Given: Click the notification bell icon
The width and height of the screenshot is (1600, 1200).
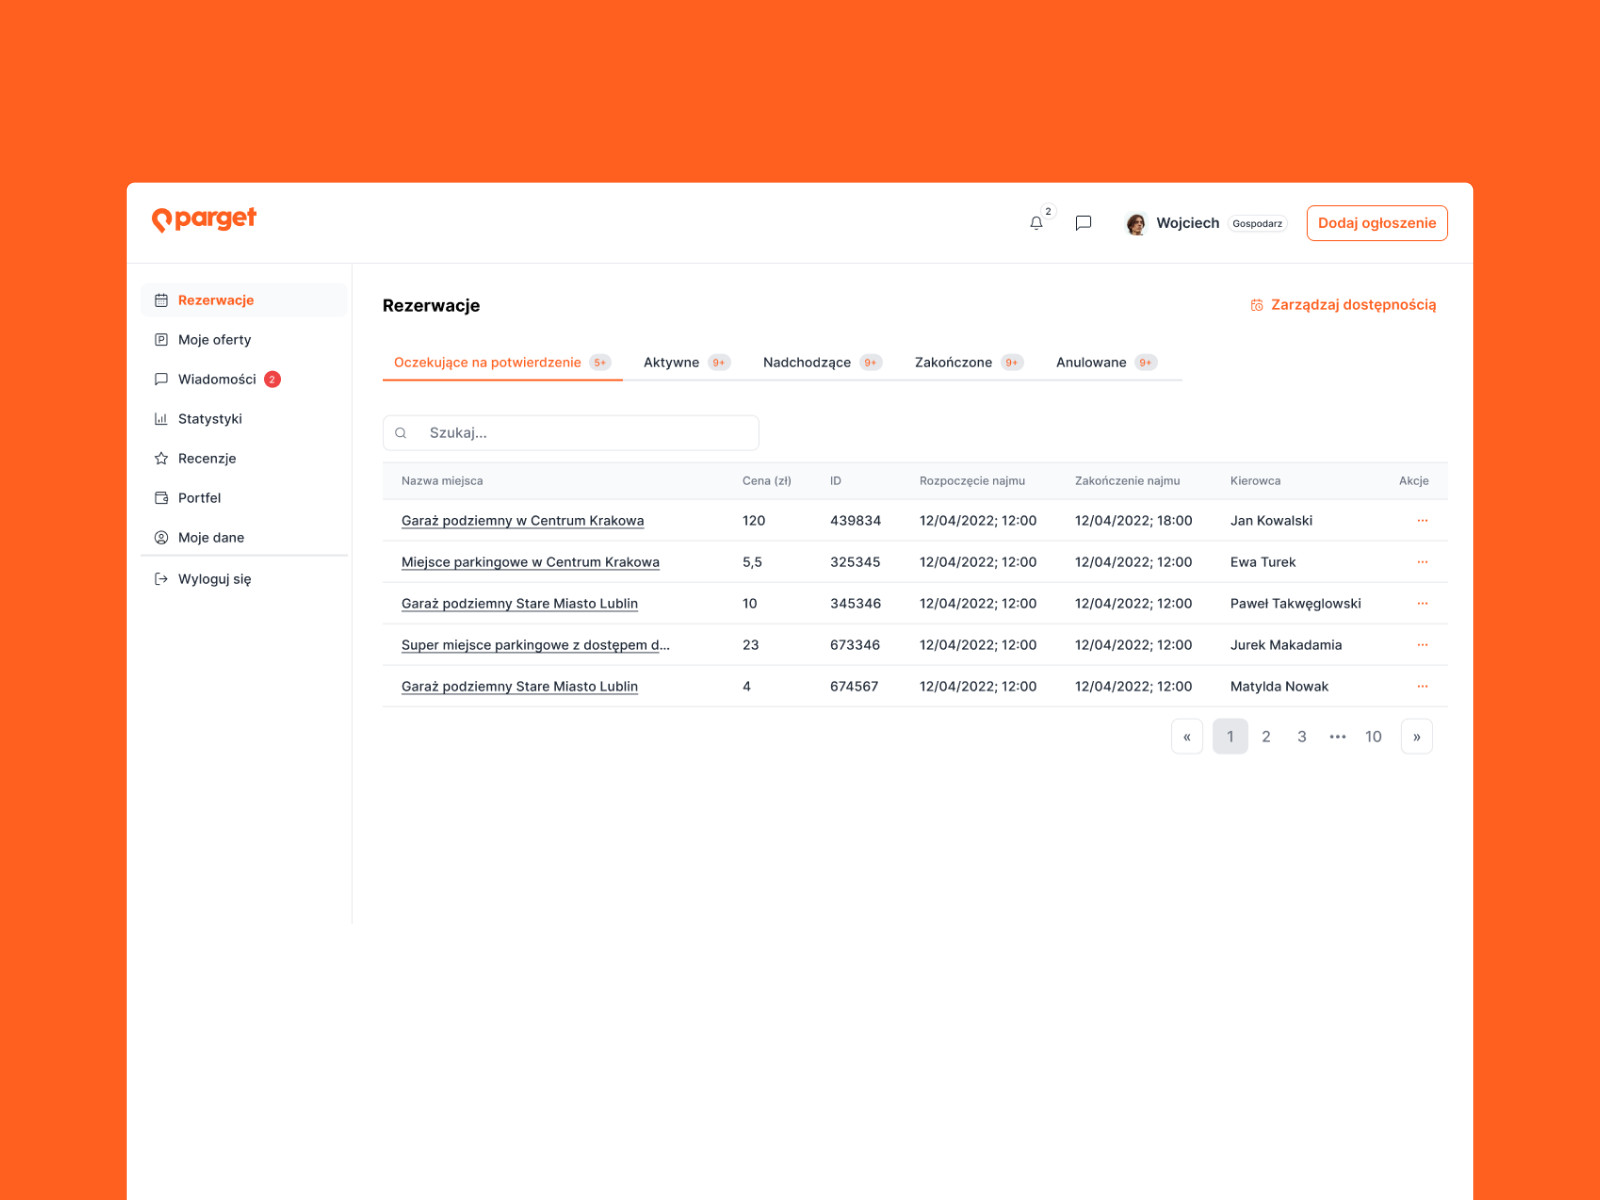Looking at the screenshot, I should point(1036,223).
